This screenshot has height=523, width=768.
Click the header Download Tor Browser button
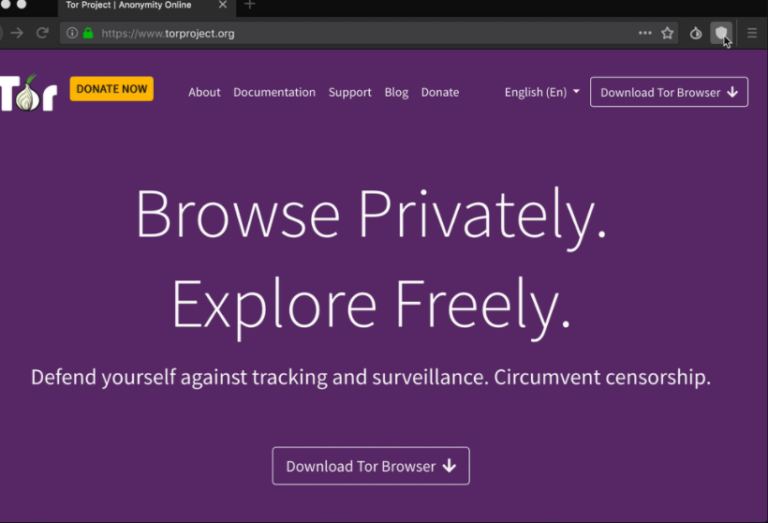pyautogui.click(x=668, y=92)
